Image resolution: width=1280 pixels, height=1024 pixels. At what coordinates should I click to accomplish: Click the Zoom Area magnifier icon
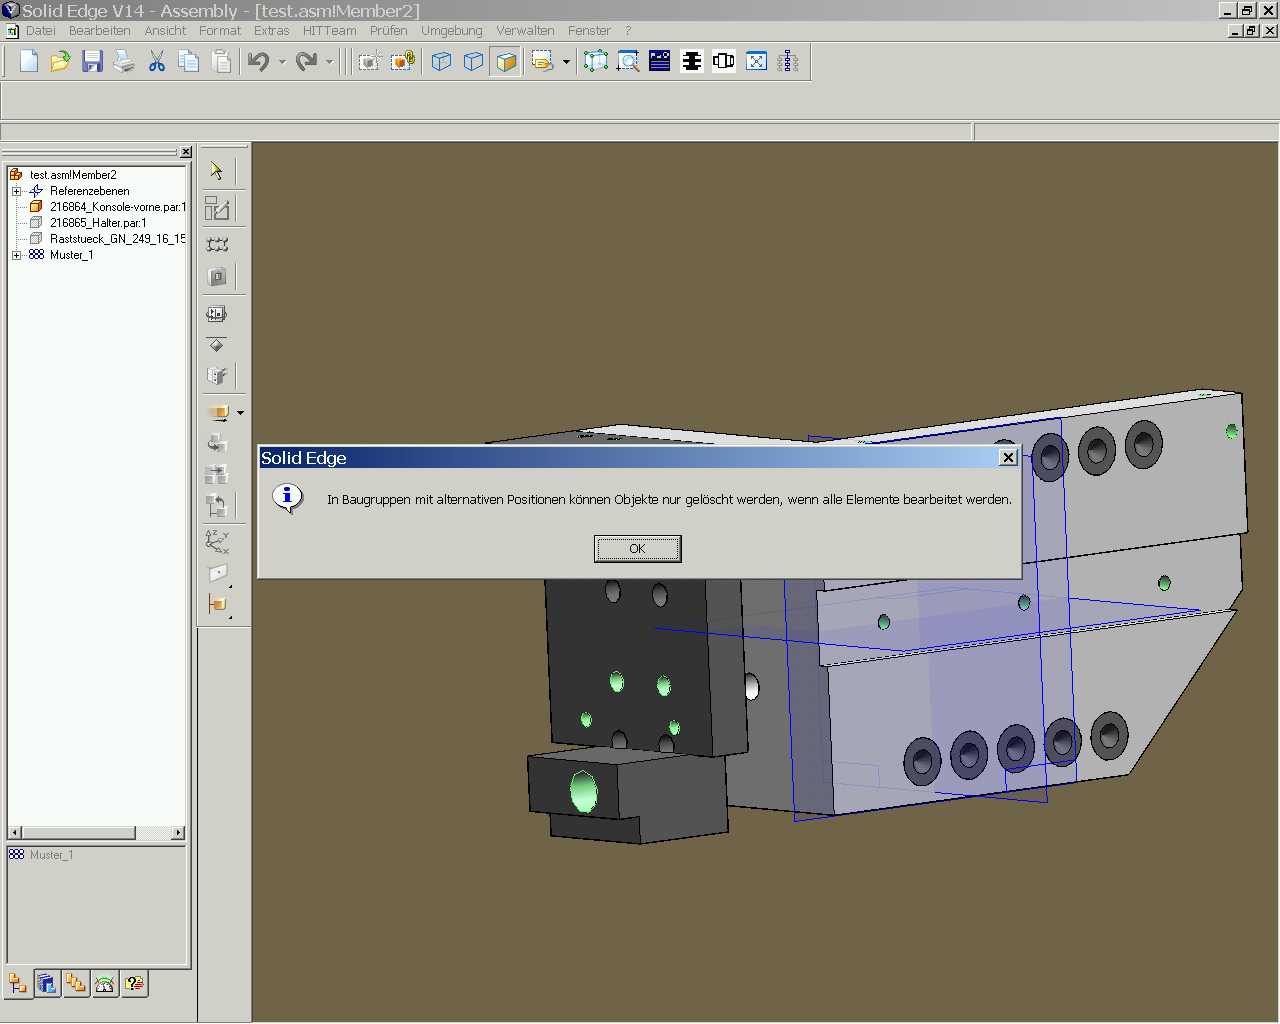tap(628, 62)
